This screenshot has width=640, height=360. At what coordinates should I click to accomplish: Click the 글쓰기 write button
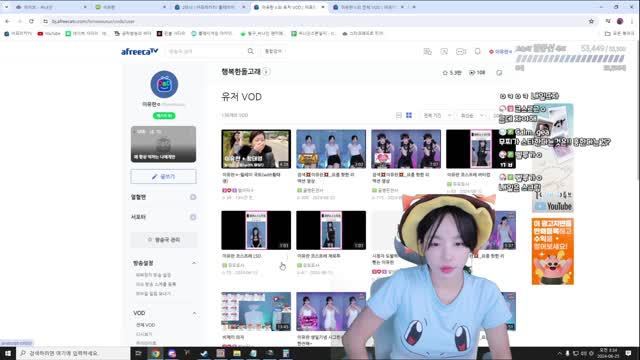click(163, 177)
